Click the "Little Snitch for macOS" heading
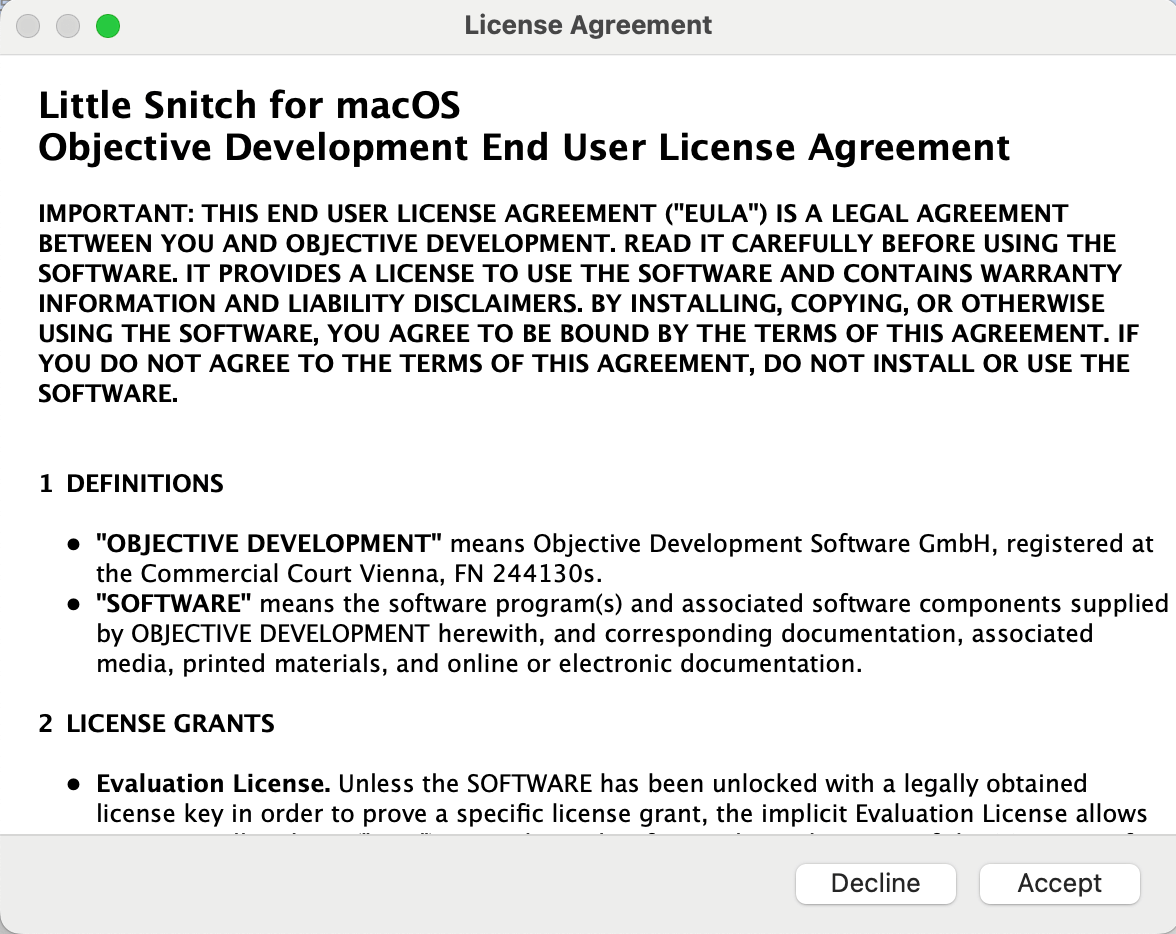The width and height of the screenshot is (1176, 934). [249, 105]
